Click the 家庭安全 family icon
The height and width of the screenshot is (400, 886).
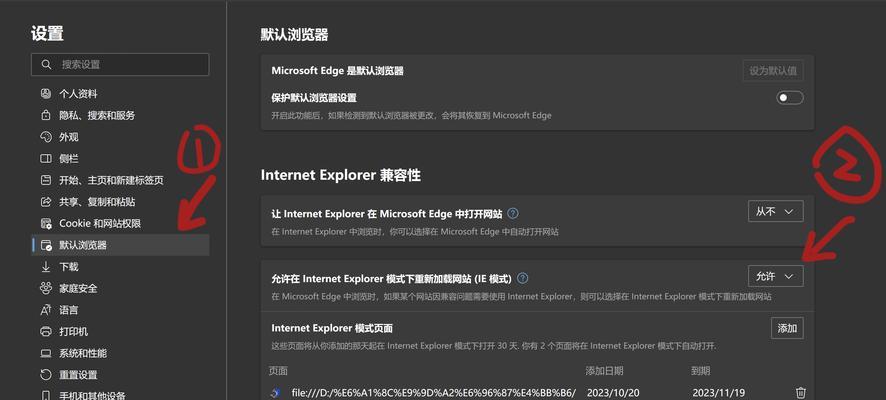(x=46, y=288)
